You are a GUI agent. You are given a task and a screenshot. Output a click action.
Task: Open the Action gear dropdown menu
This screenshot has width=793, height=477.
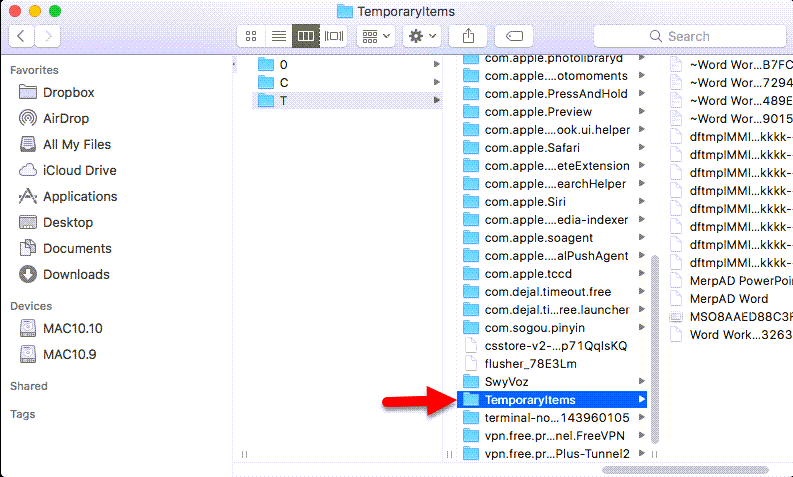[422, 36]
